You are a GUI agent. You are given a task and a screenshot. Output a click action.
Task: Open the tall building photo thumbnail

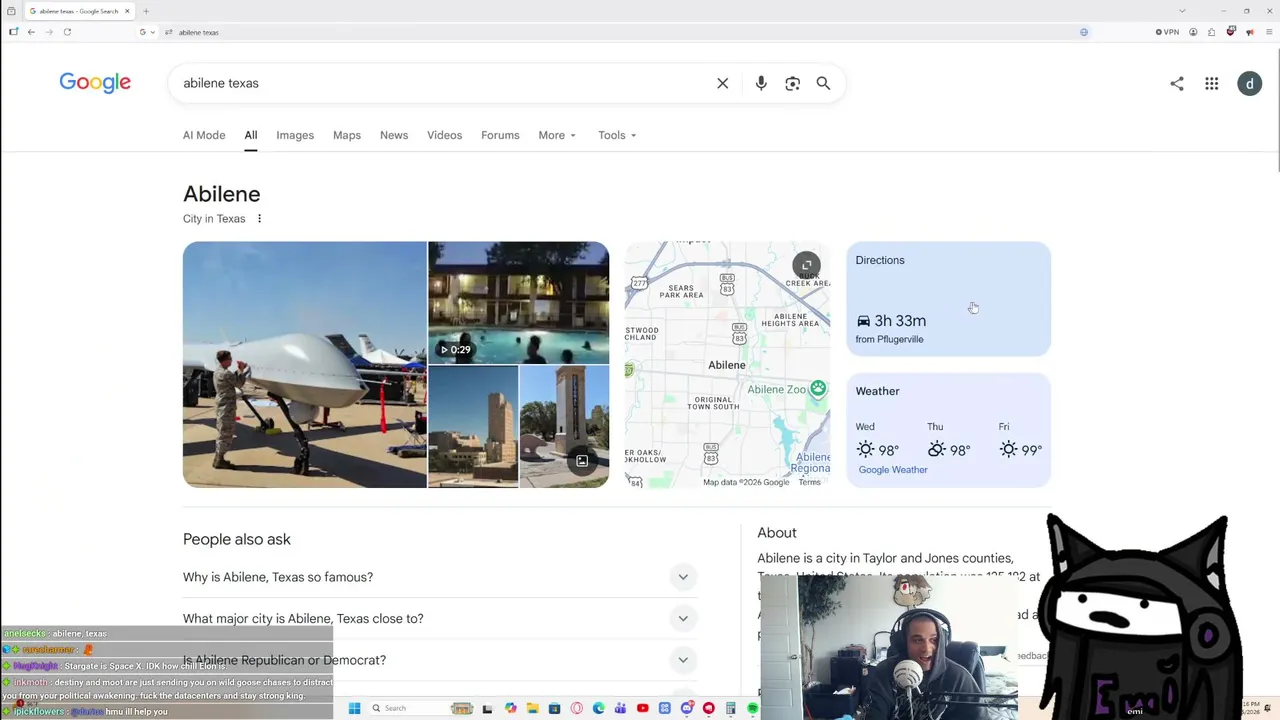pos(474,427)
